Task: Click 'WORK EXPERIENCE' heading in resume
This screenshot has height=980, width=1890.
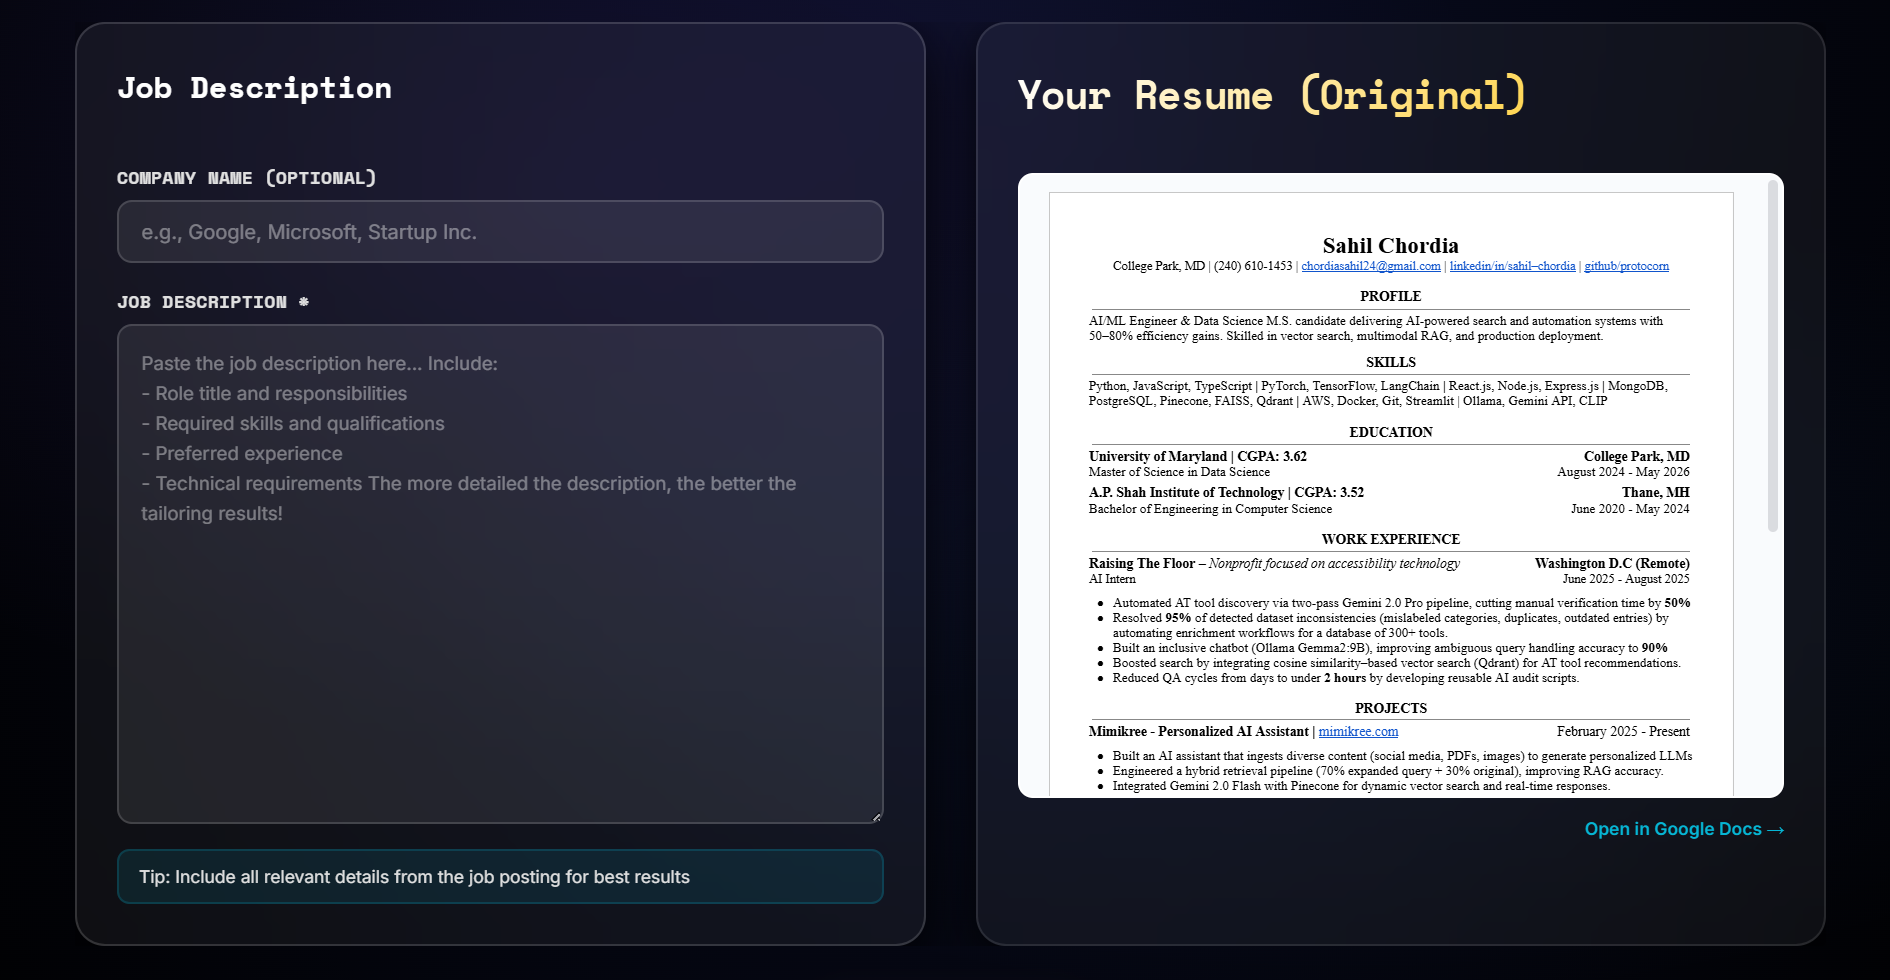Action: 1390,539
